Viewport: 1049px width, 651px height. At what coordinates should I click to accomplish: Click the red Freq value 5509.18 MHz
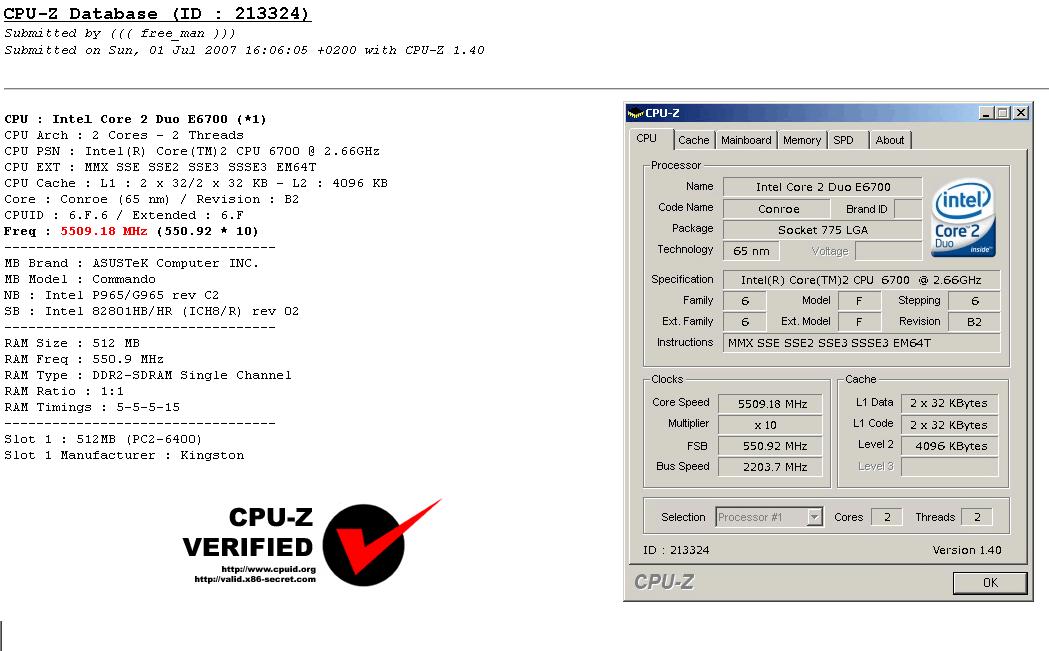coord(104,231)
